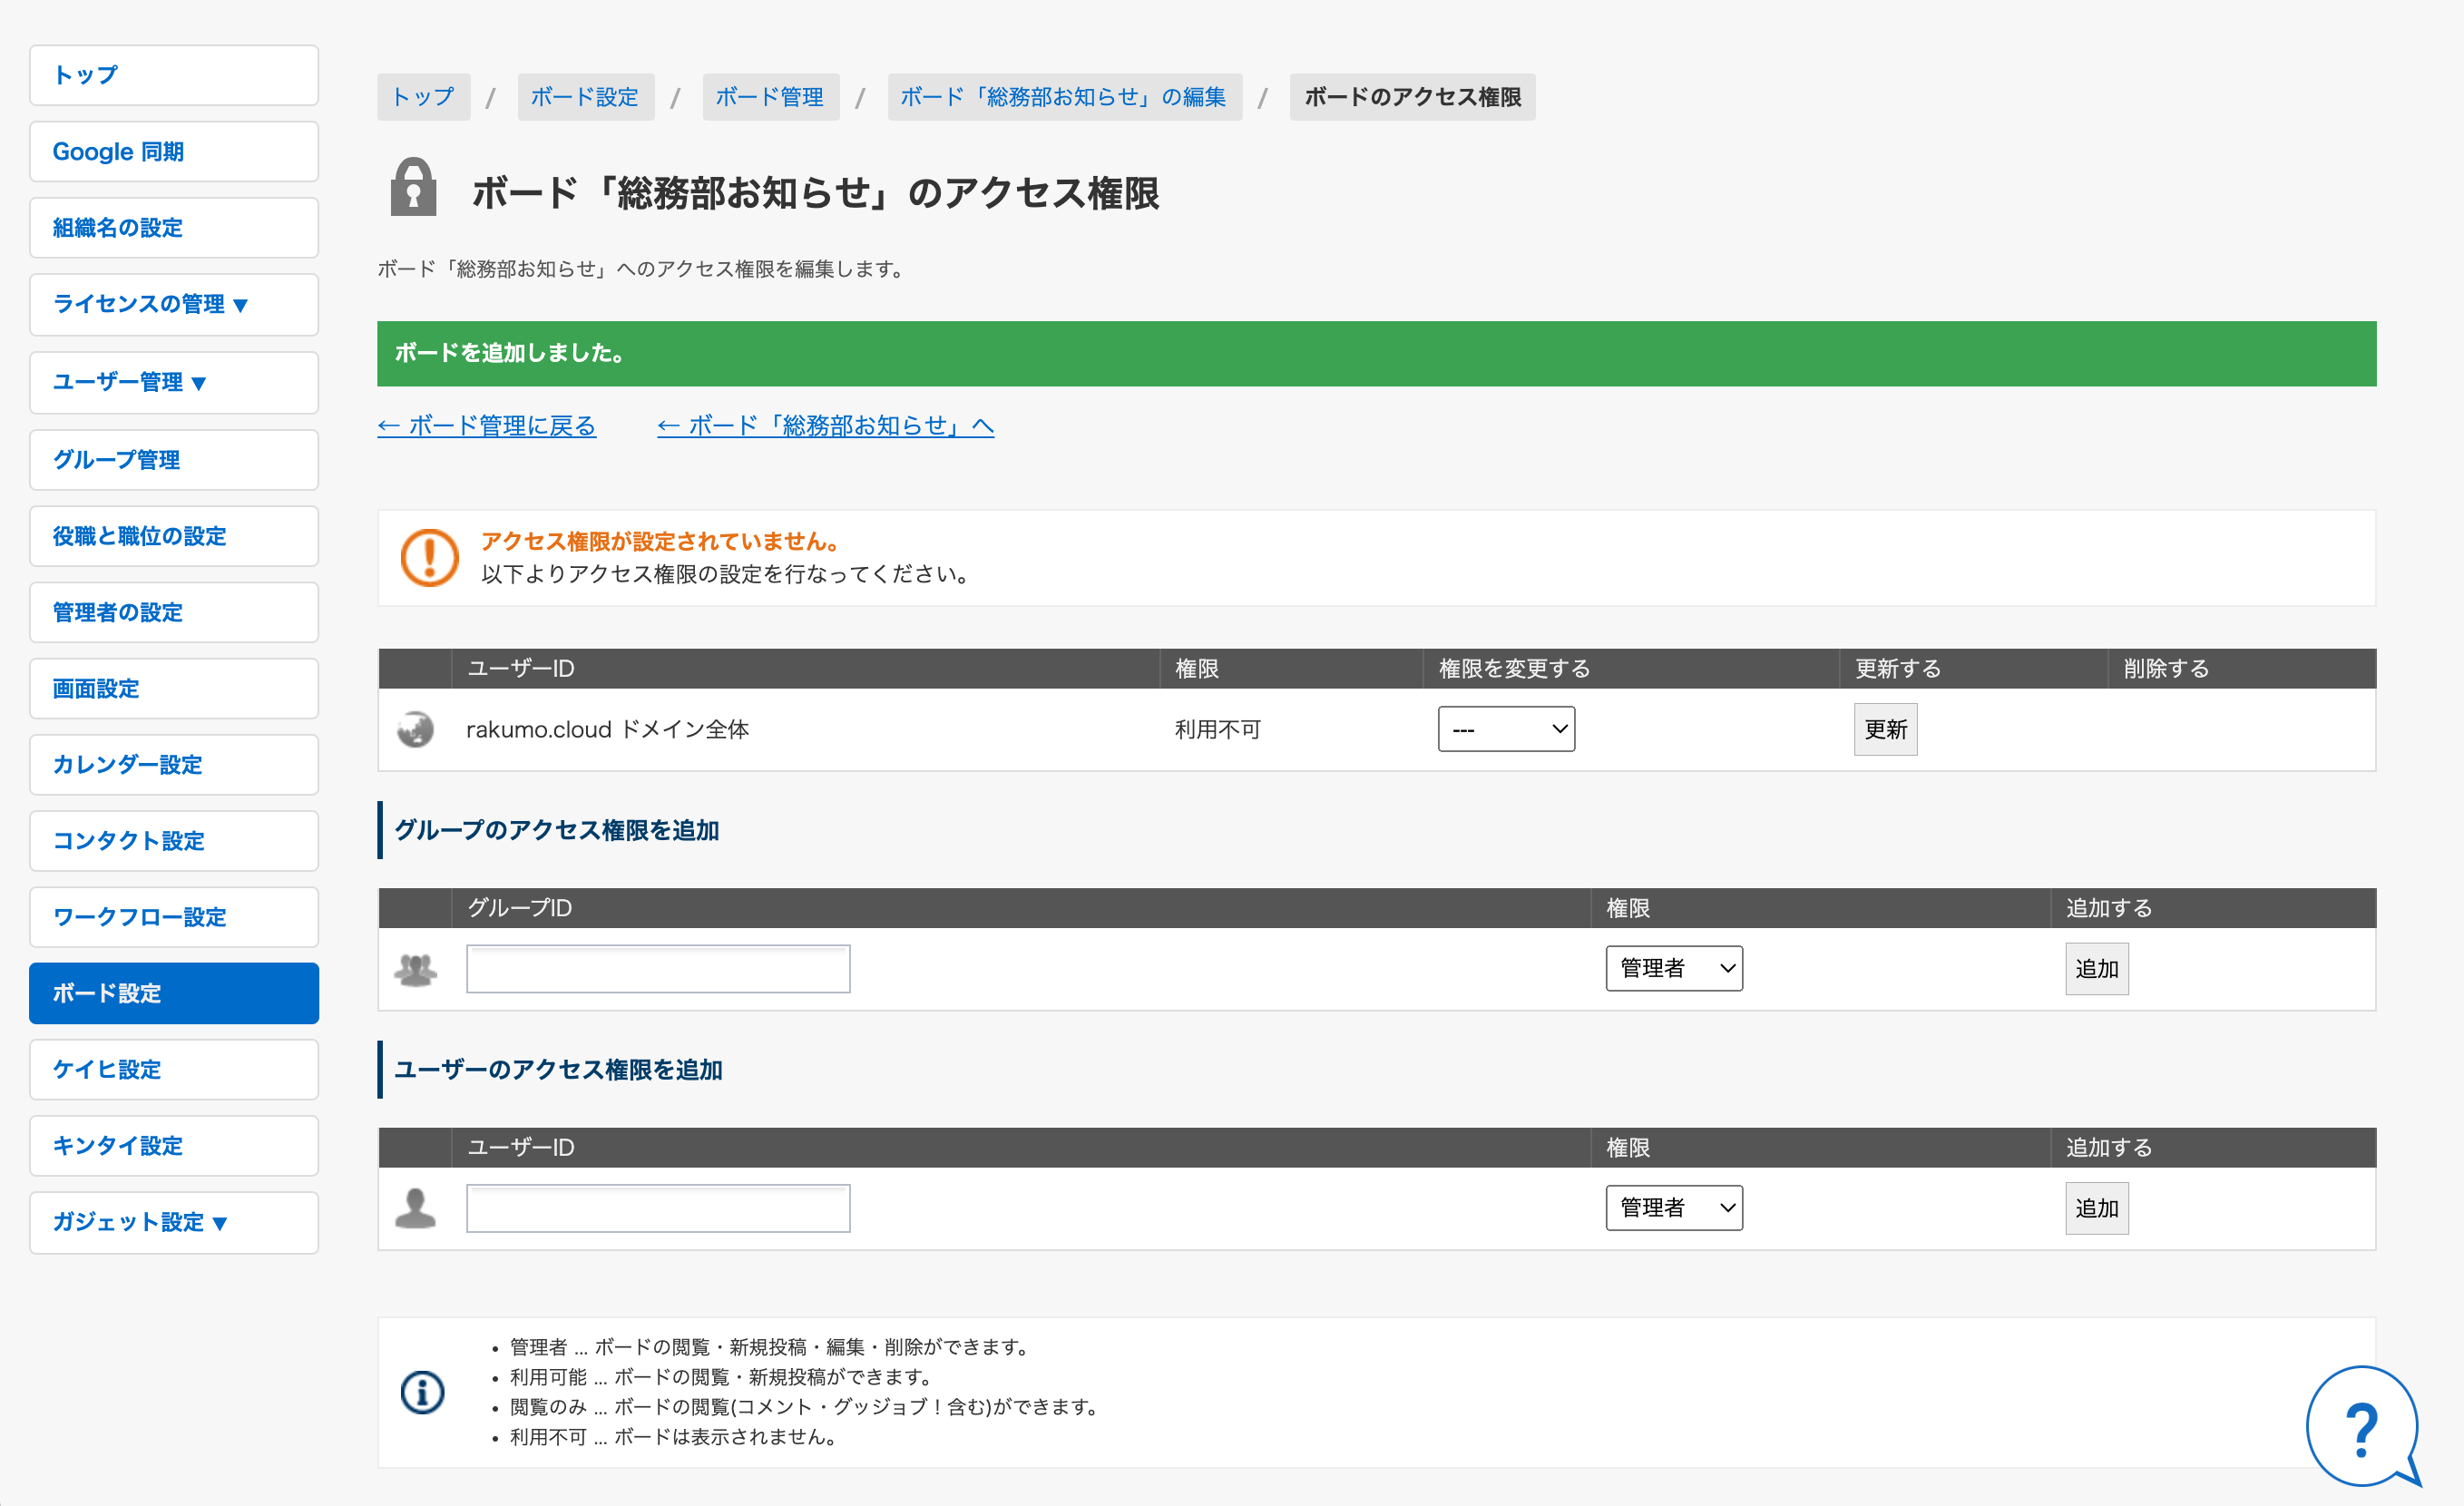Open カレンダー設定 in the sidebar
The width and height of the screenshot is (2464, 1506).
174,765
